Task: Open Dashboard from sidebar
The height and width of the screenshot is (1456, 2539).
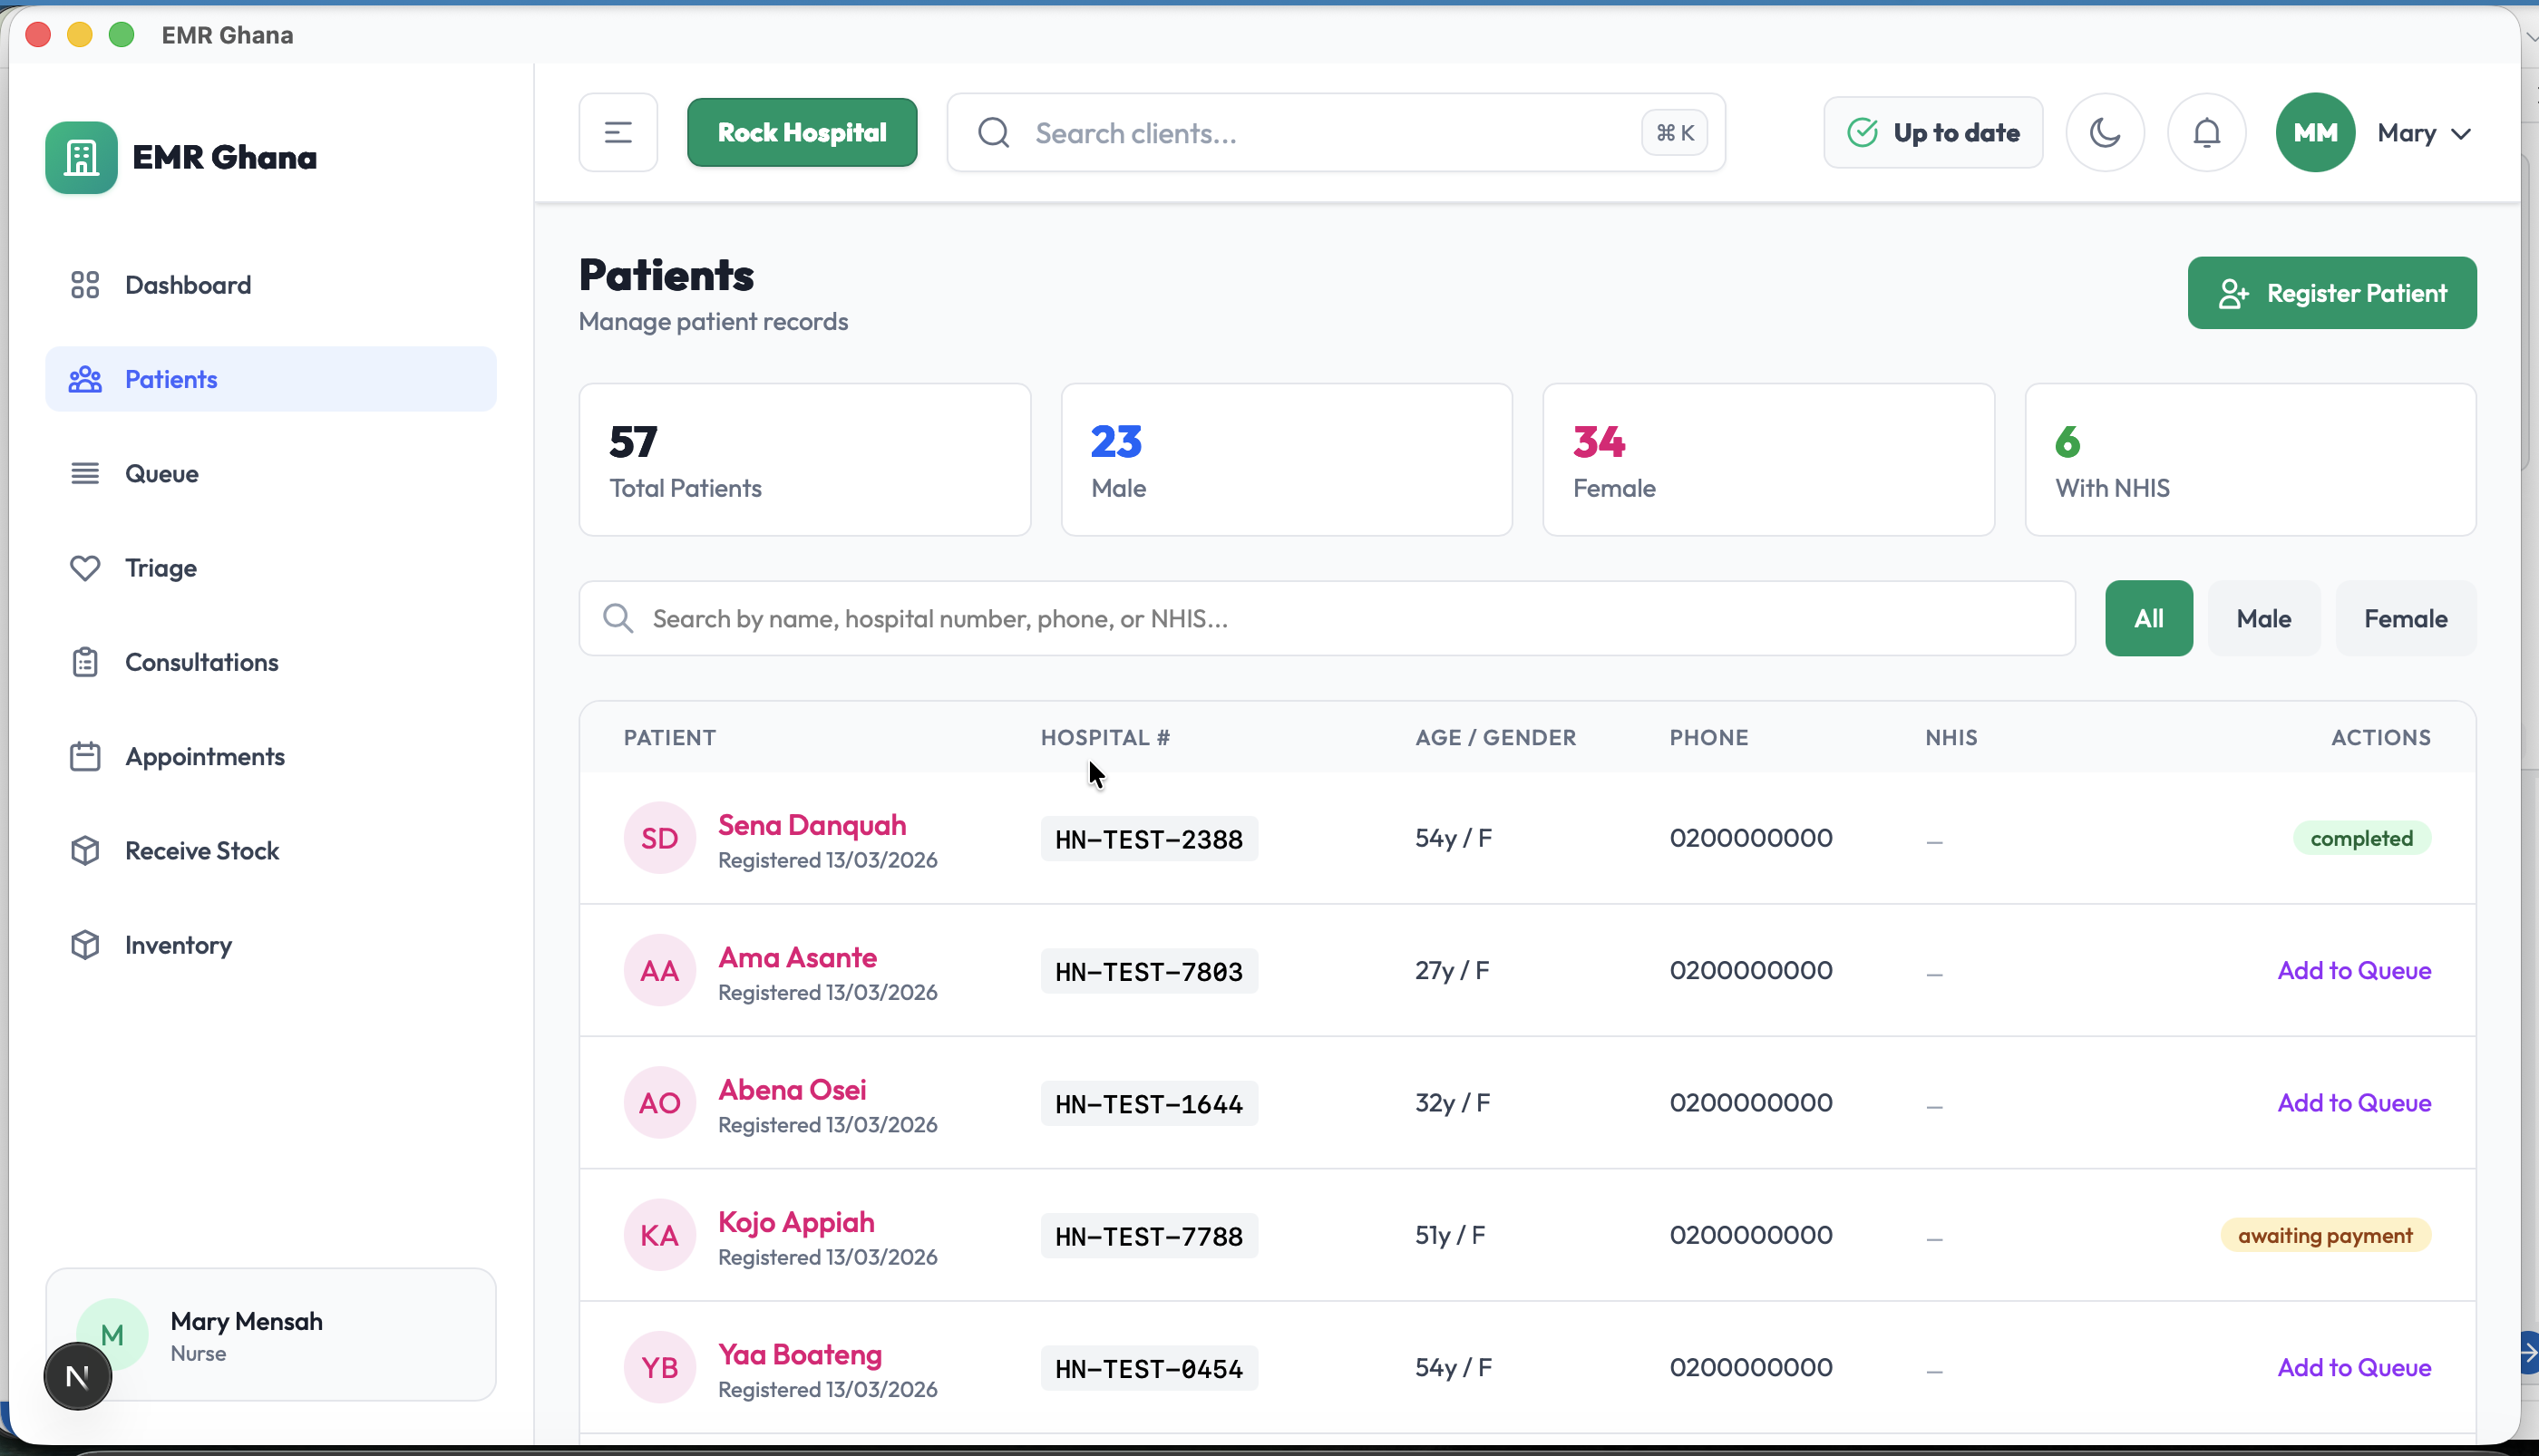Action: tap(187, 285)
